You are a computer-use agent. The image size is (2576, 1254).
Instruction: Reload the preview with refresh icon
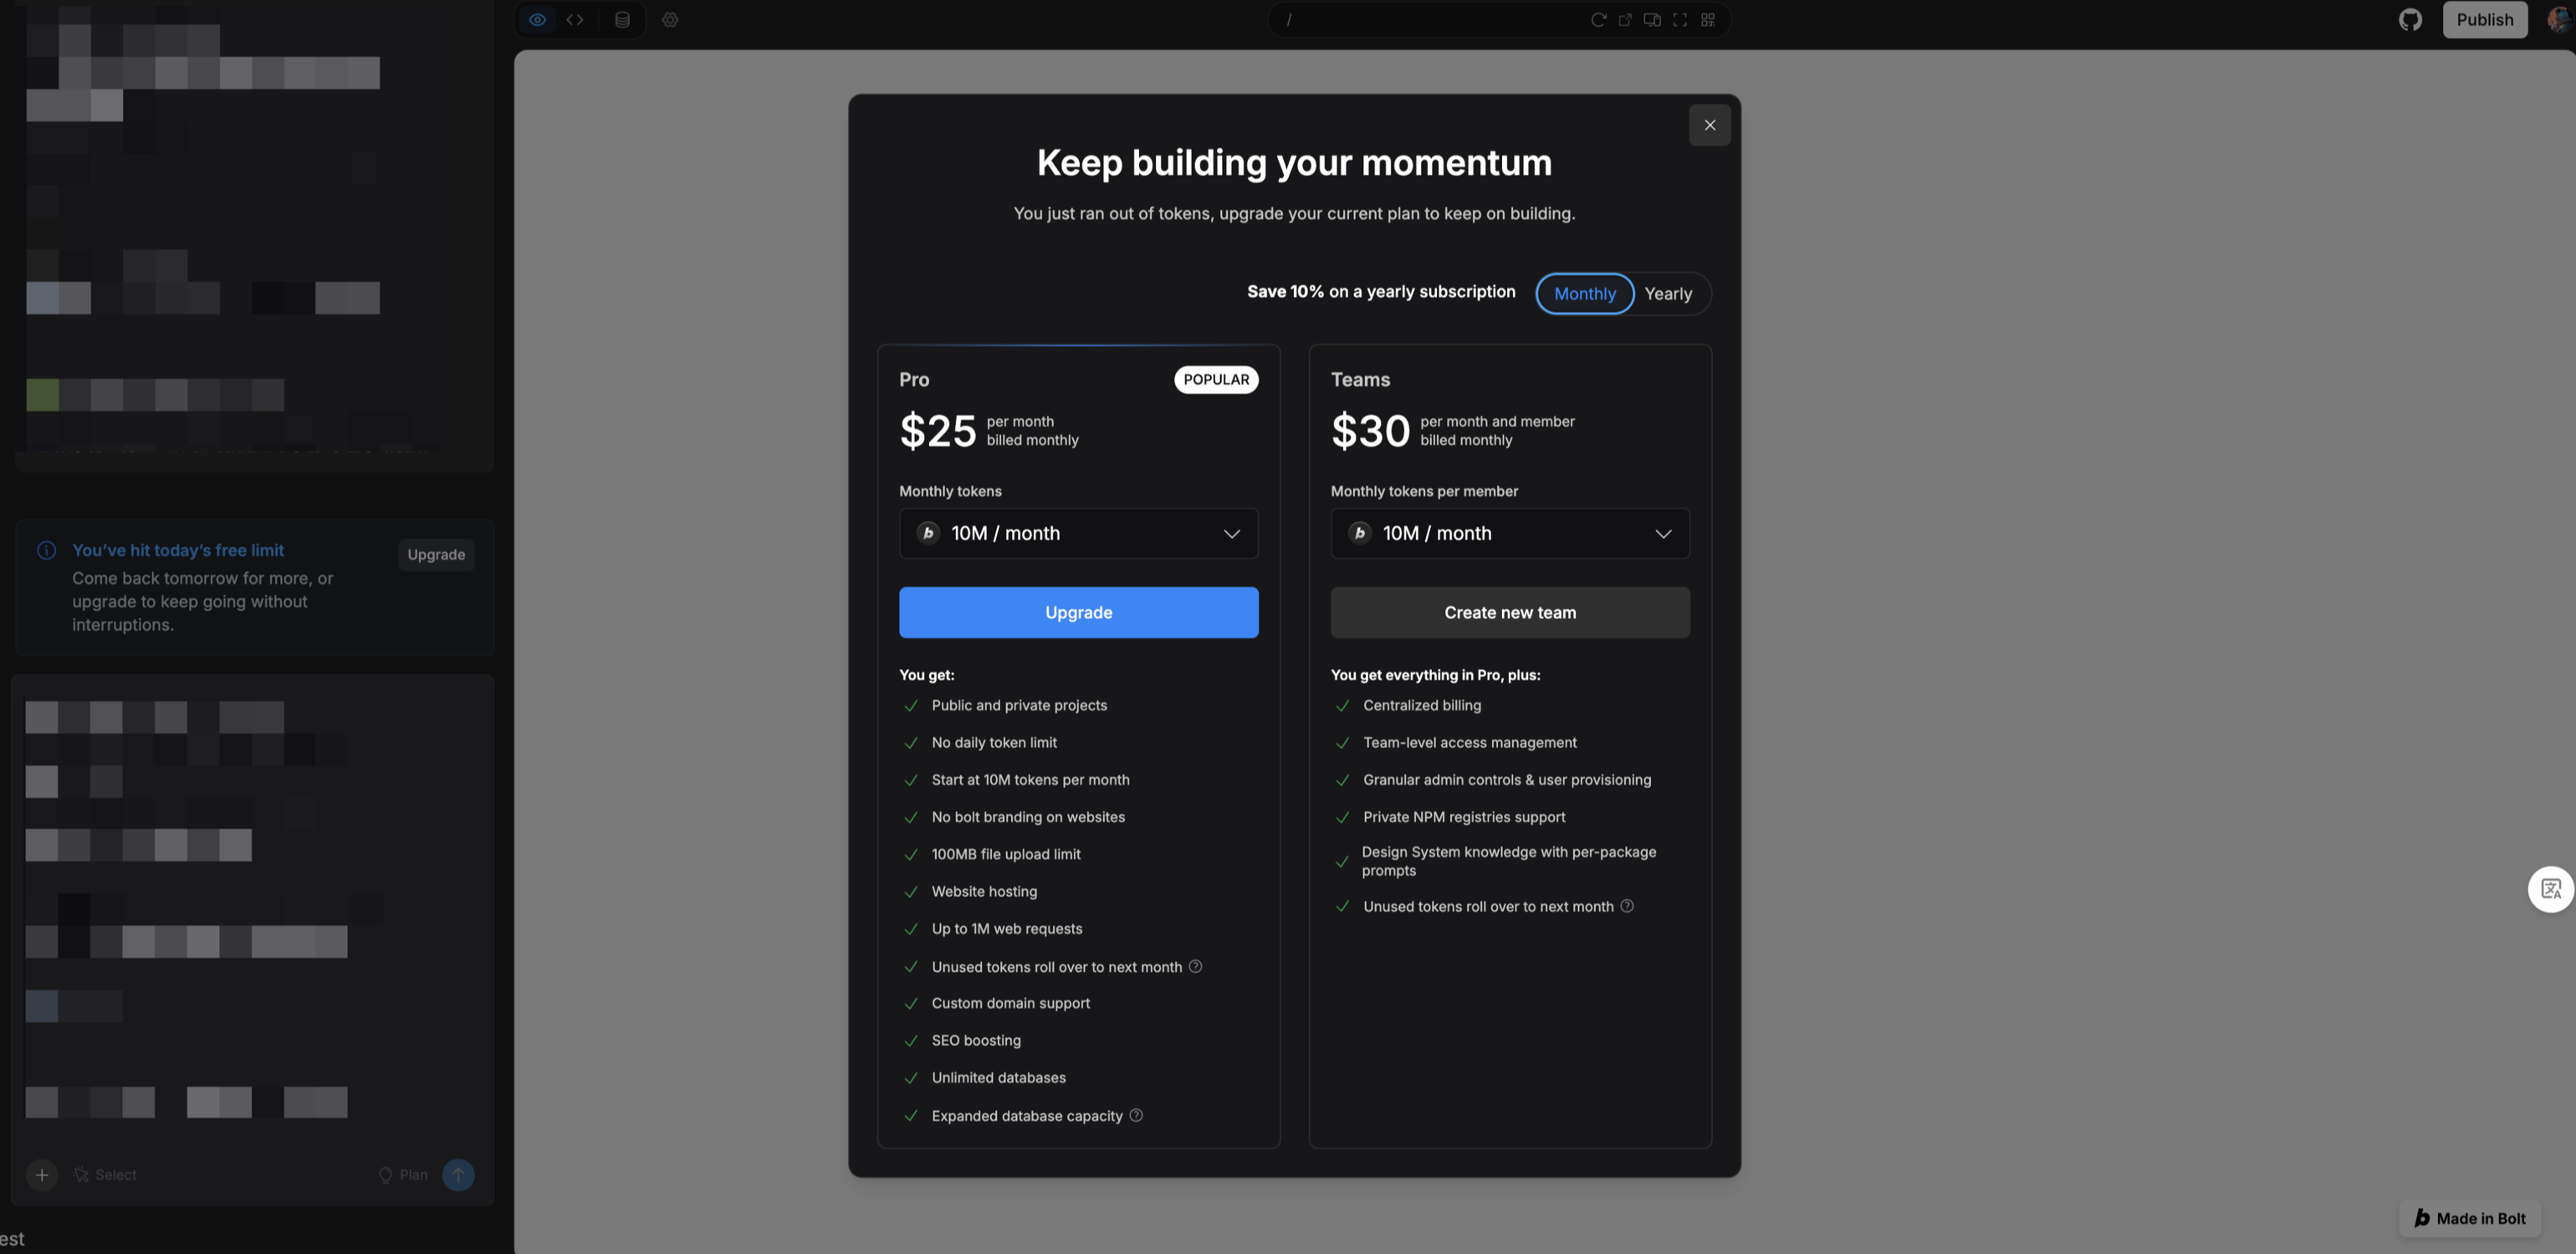[x=1598, y=20]
